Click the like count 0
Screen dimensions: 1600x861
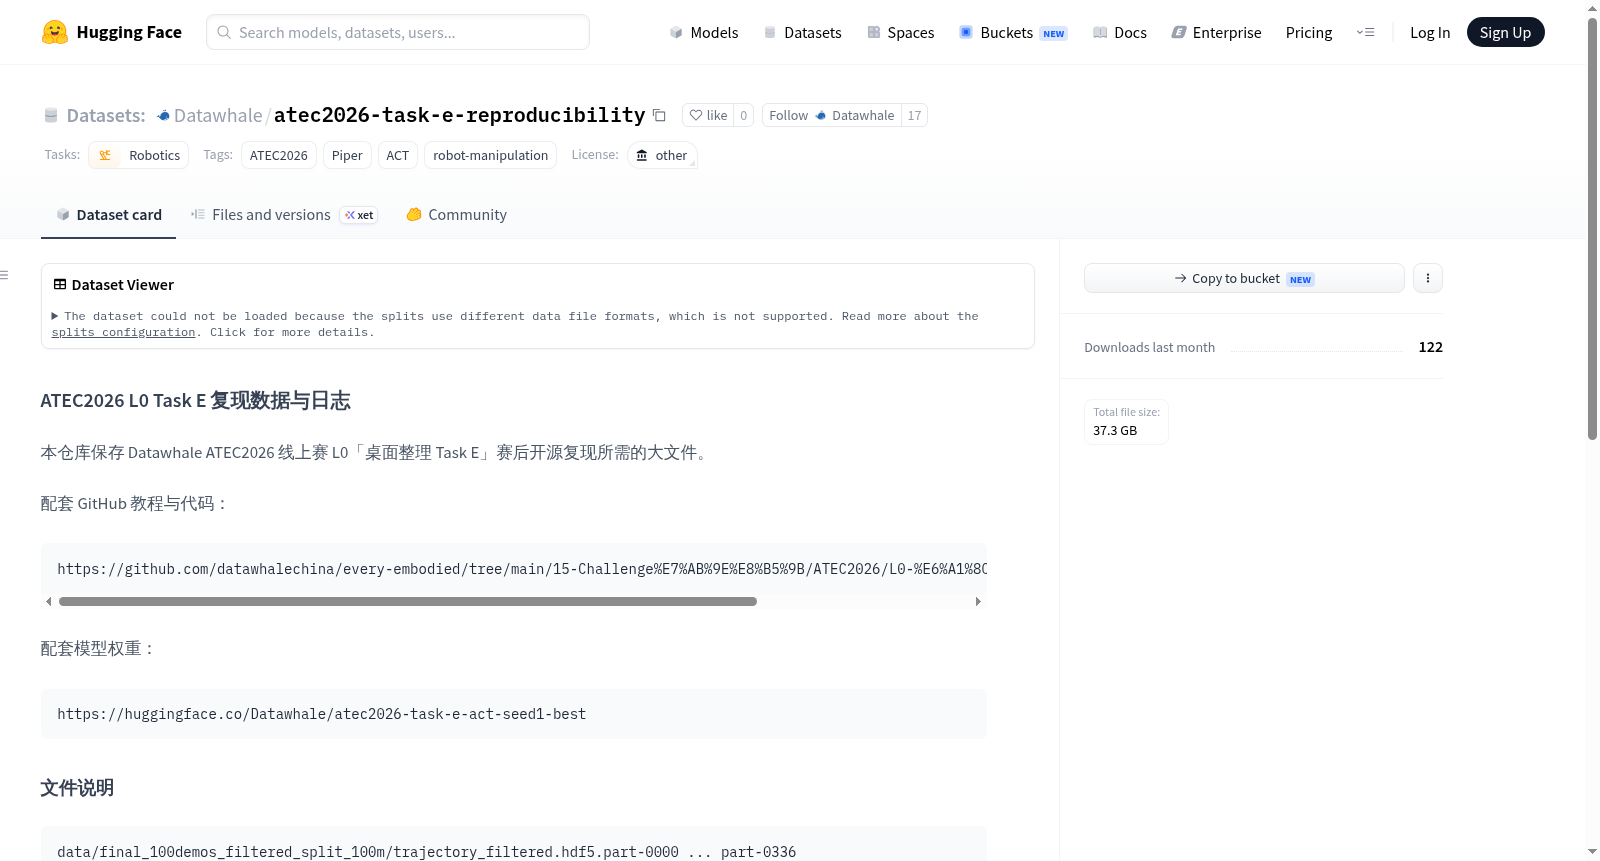click(x=744, y=115)
